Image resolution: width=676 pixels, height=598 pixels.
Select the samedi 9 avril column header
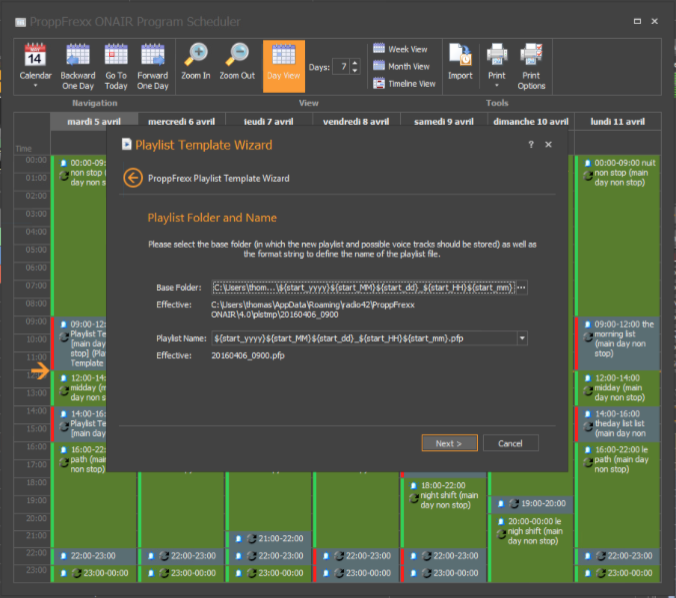pos(444,122)
